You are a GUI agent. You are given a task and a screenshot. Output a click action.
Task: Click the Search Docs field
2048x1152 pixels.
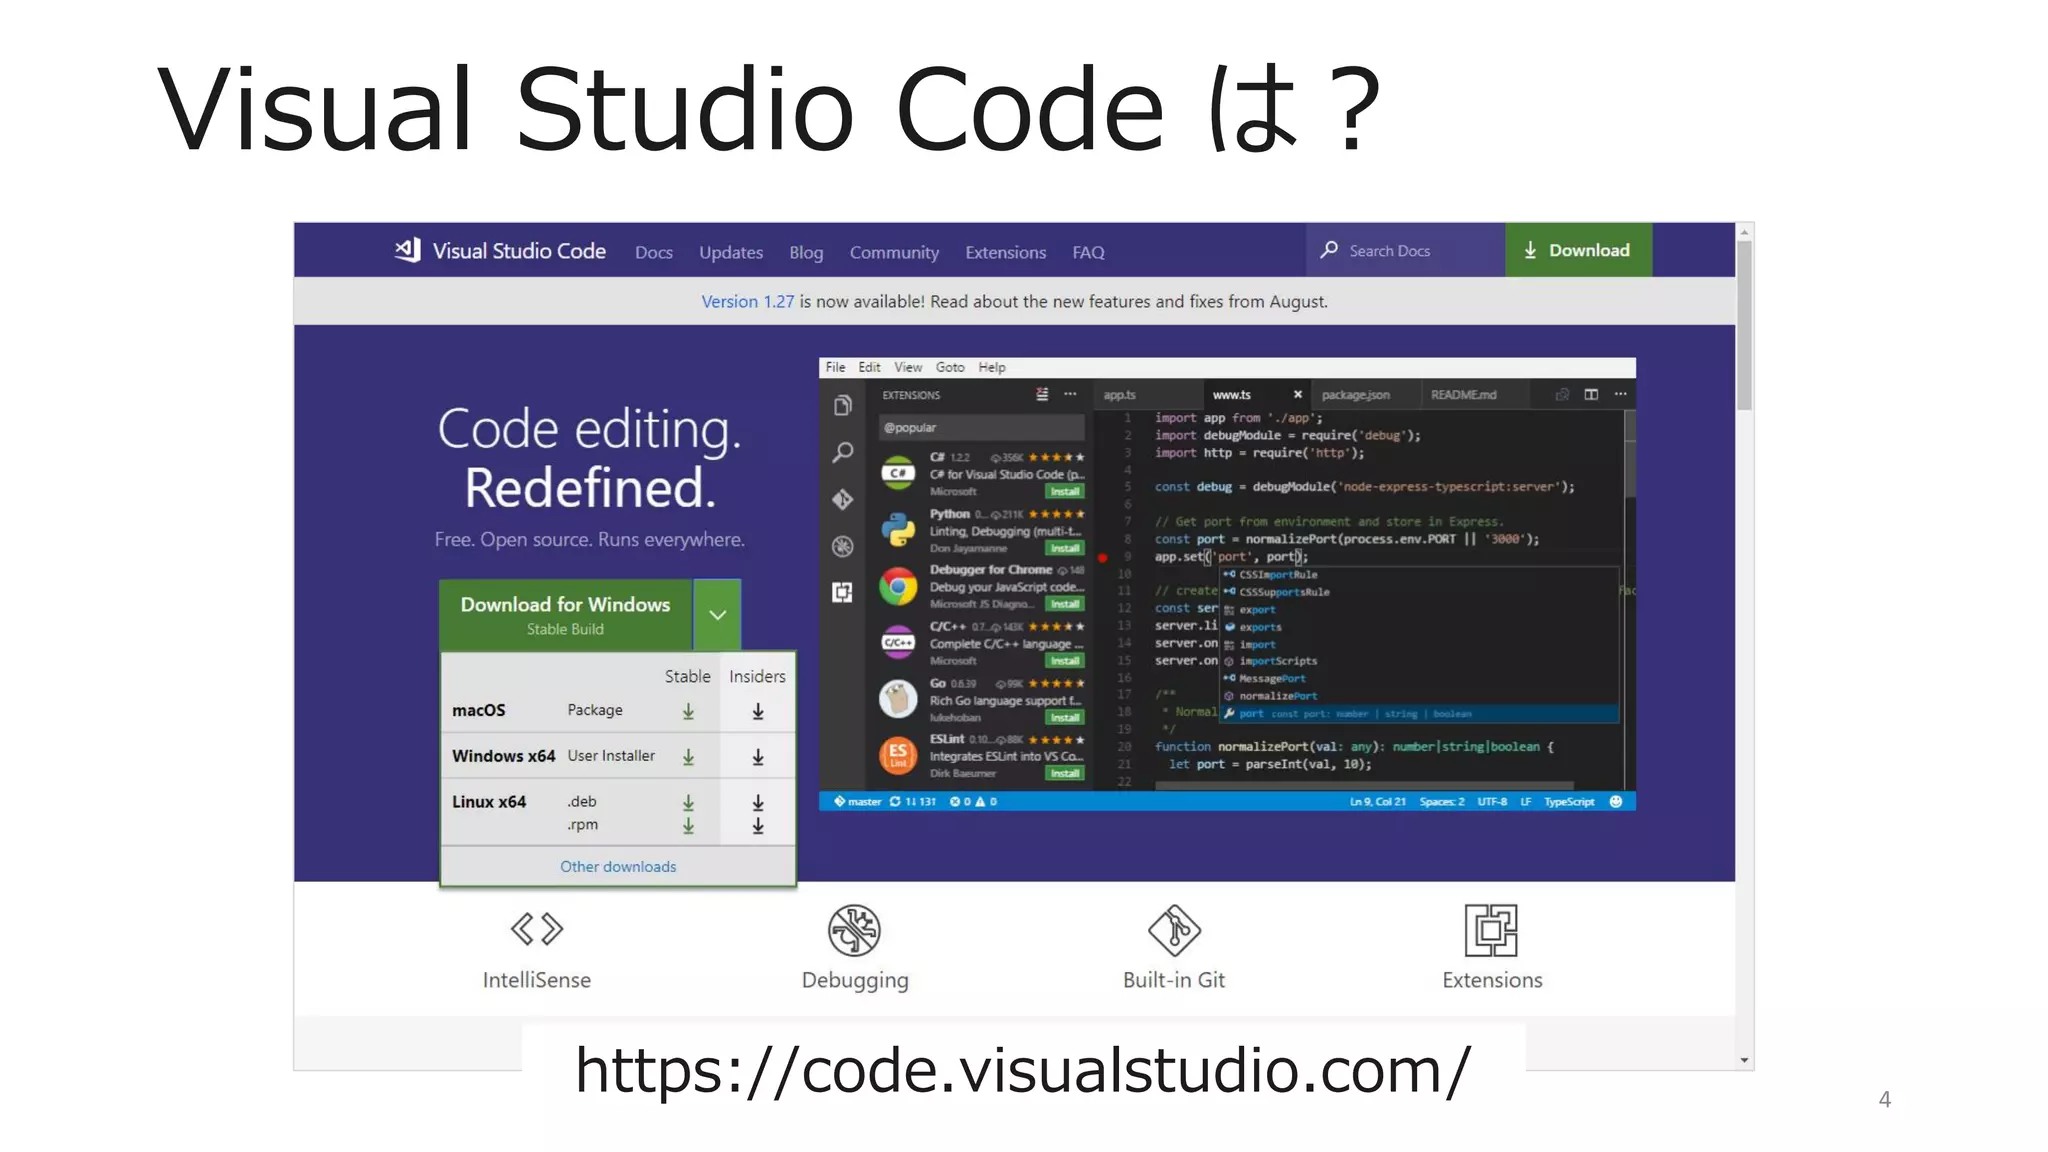[1405, 250]
